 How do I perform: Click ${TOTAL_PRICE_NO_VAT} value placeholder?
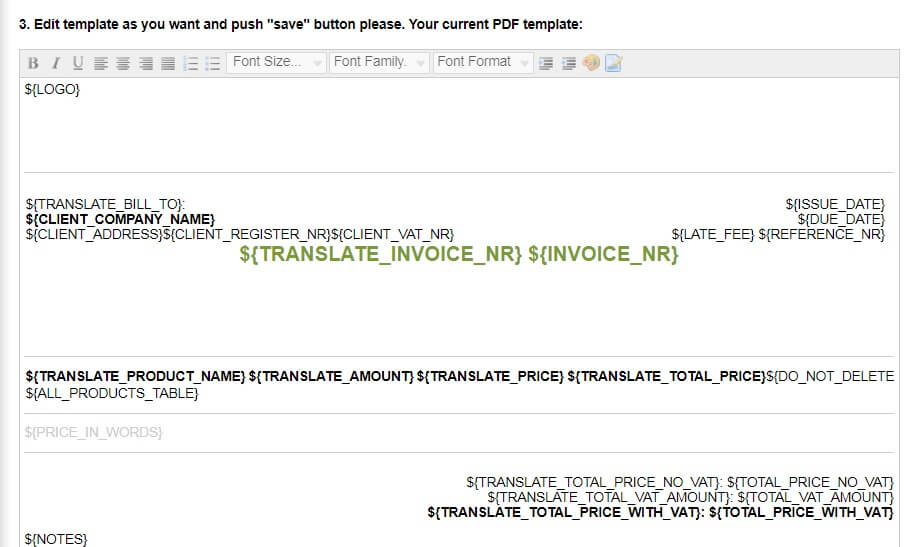coord(810,482)
